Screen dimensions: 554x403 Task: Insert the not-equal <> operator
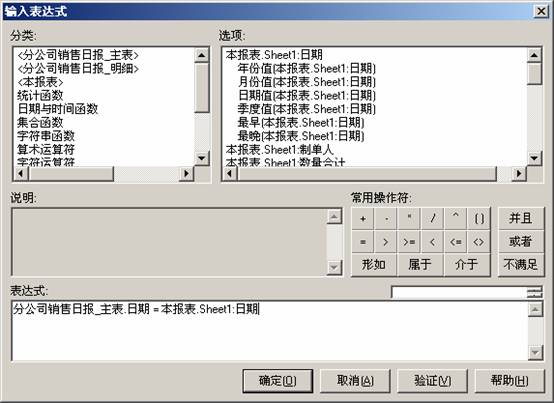(479, 242)
